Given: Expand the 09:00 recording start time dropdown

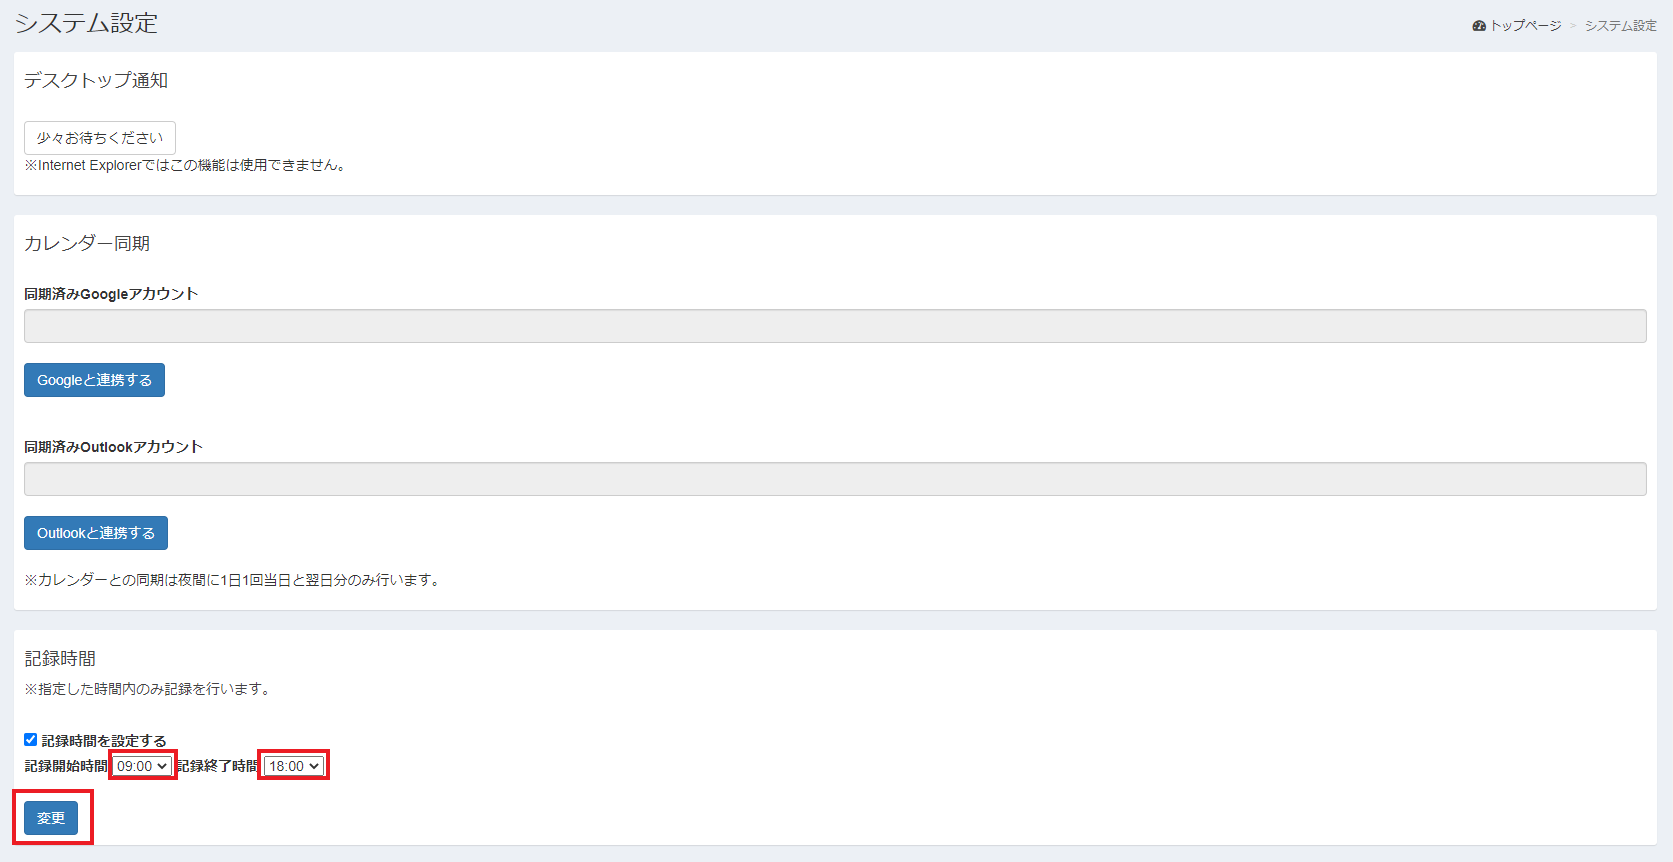Looking at the screenshot, I should point(142,766).
